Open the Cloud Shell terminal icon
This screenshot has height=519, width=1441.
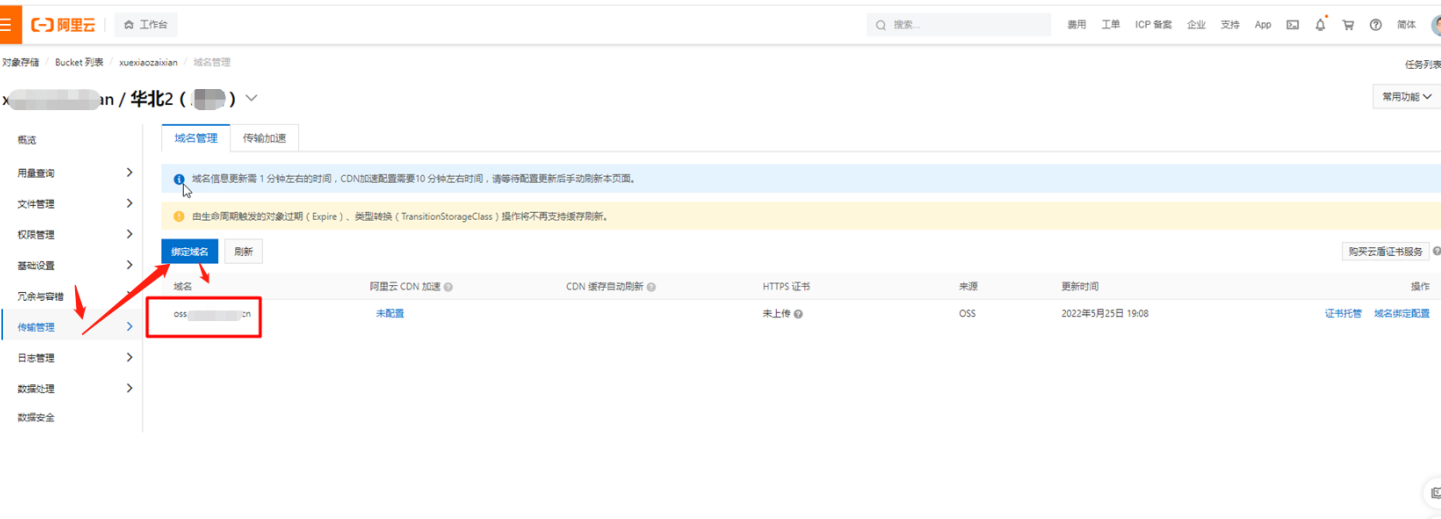(1292, 25)
